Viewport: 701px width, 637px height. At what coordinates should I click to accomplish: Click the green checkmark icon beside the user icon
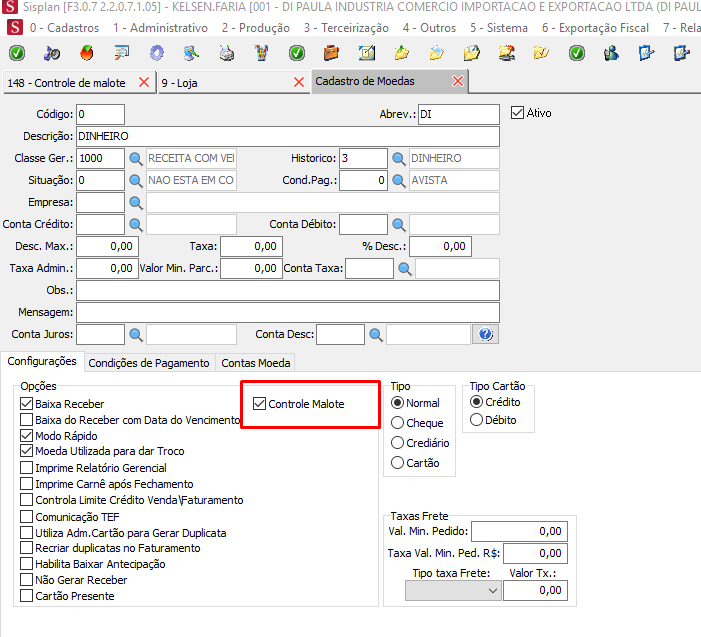click(577, 53)
